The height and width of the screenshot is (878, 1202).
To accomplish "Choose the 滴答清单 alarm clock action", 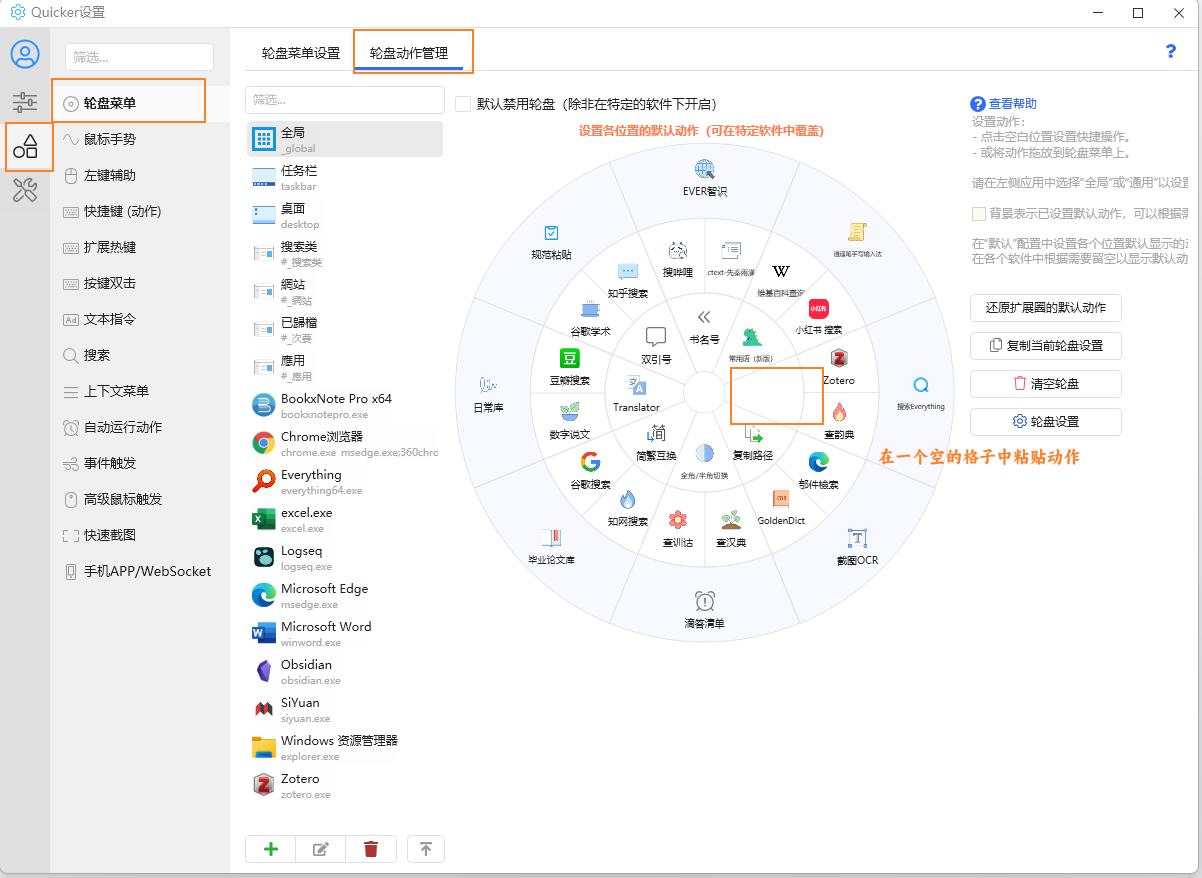I will [705, 611].
